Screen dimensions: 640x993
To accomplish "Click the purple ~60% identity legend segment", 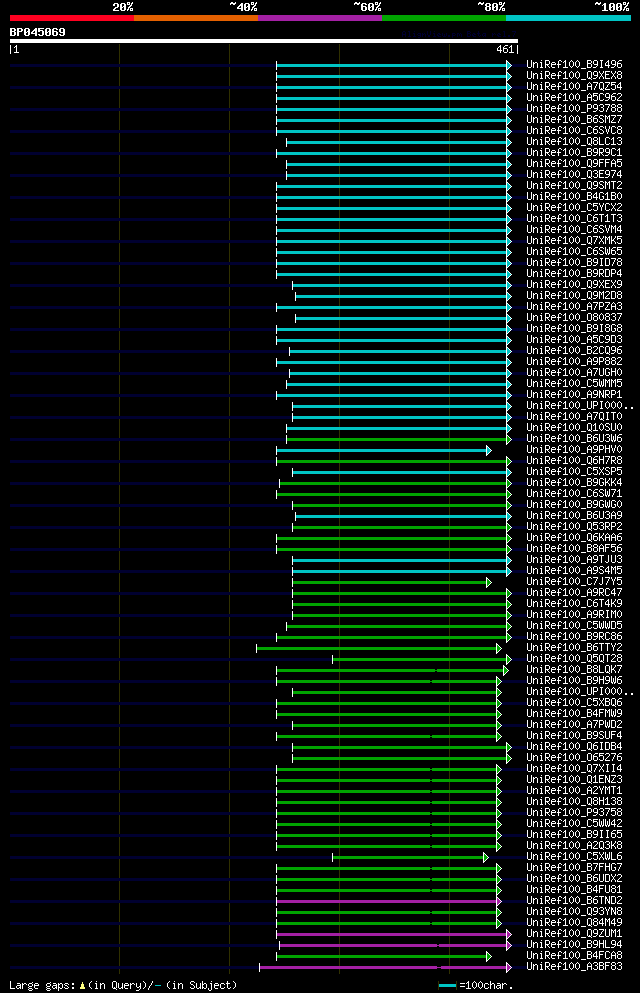I will [x=320, y=18].
